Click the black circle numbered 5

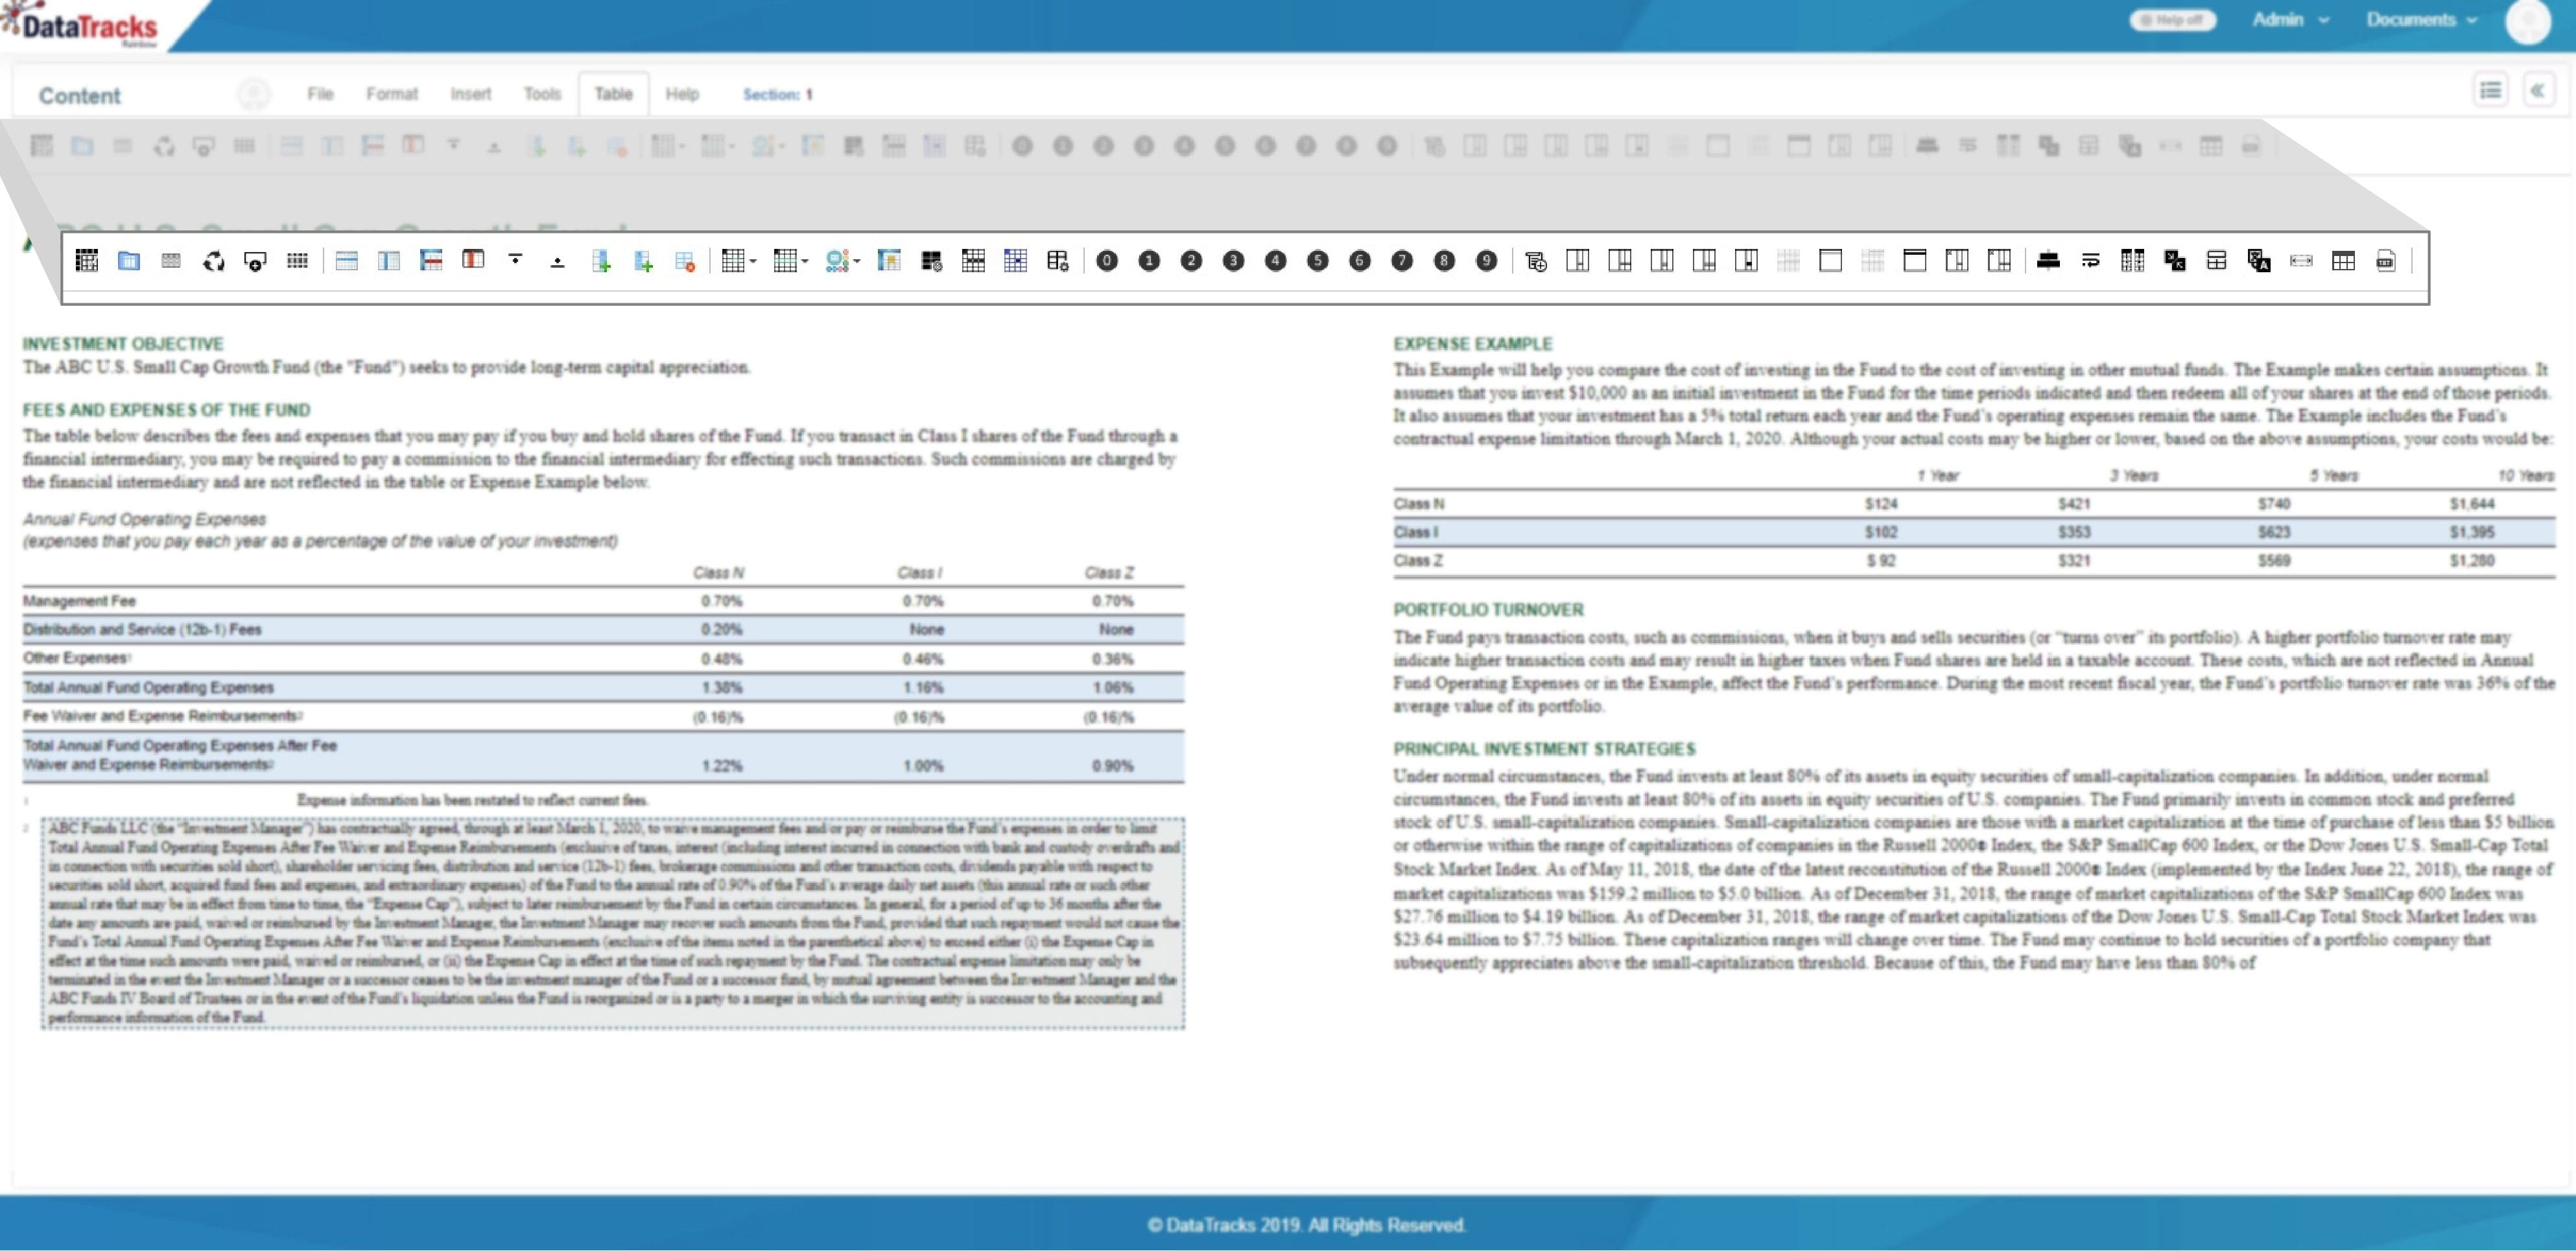click(1318, 261)
